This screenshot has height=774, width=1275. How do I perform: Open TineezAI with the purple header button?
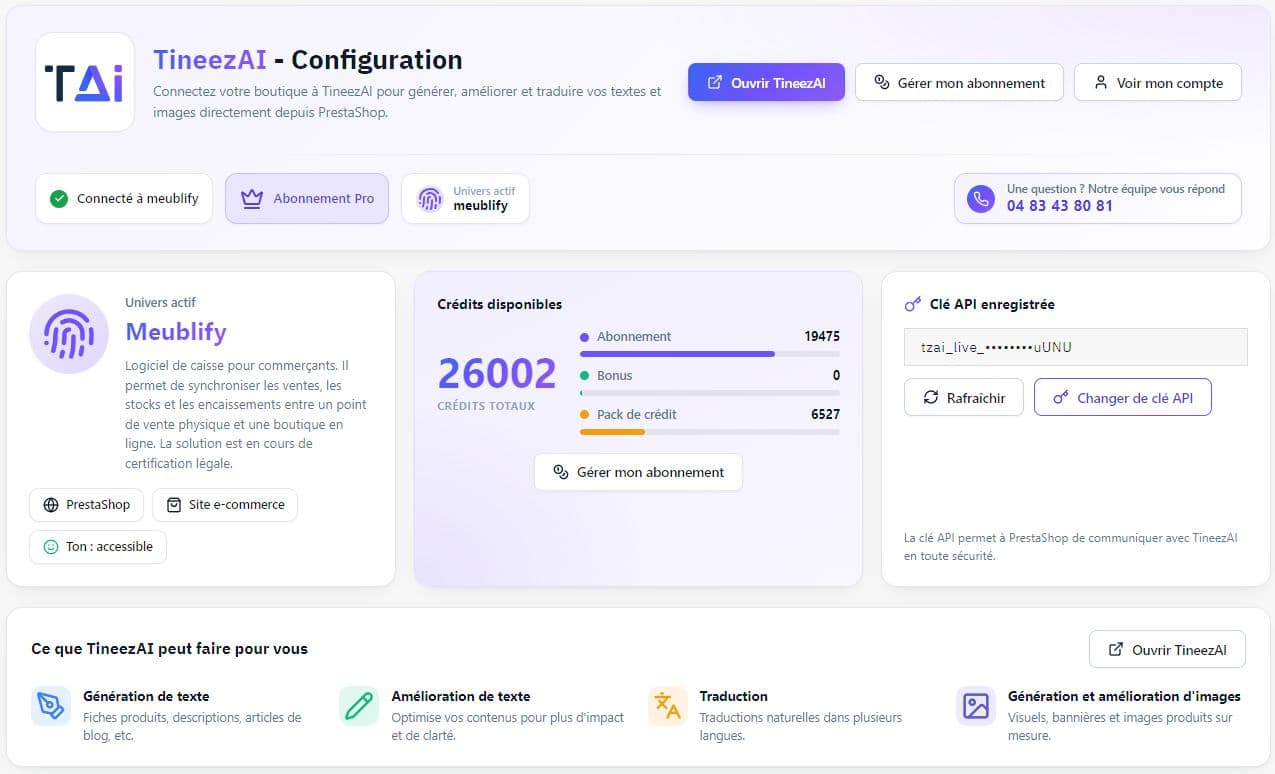click(x=766, y=83)
